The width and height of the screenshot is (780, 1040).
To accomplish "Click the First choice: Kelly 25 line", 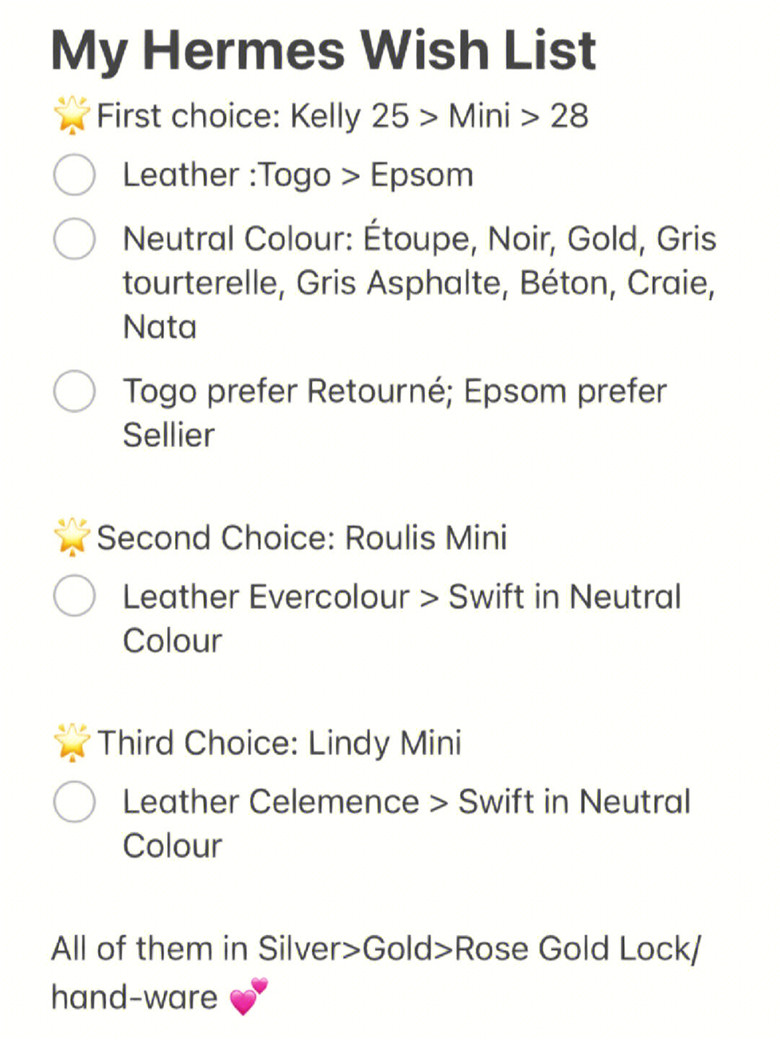I will coord(342,115).
